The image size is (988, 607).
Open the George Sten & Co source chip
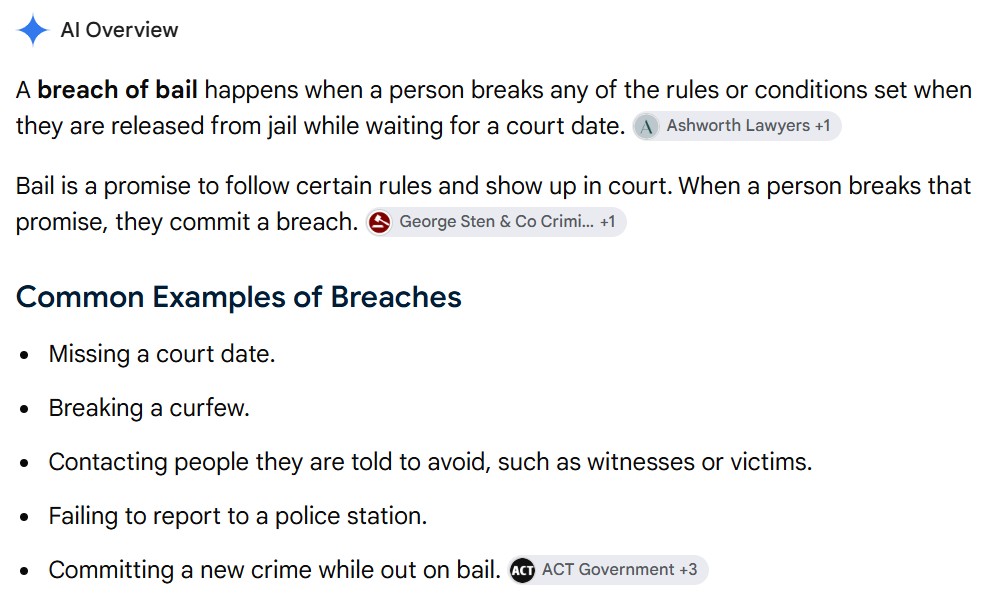tap(496, 222)
